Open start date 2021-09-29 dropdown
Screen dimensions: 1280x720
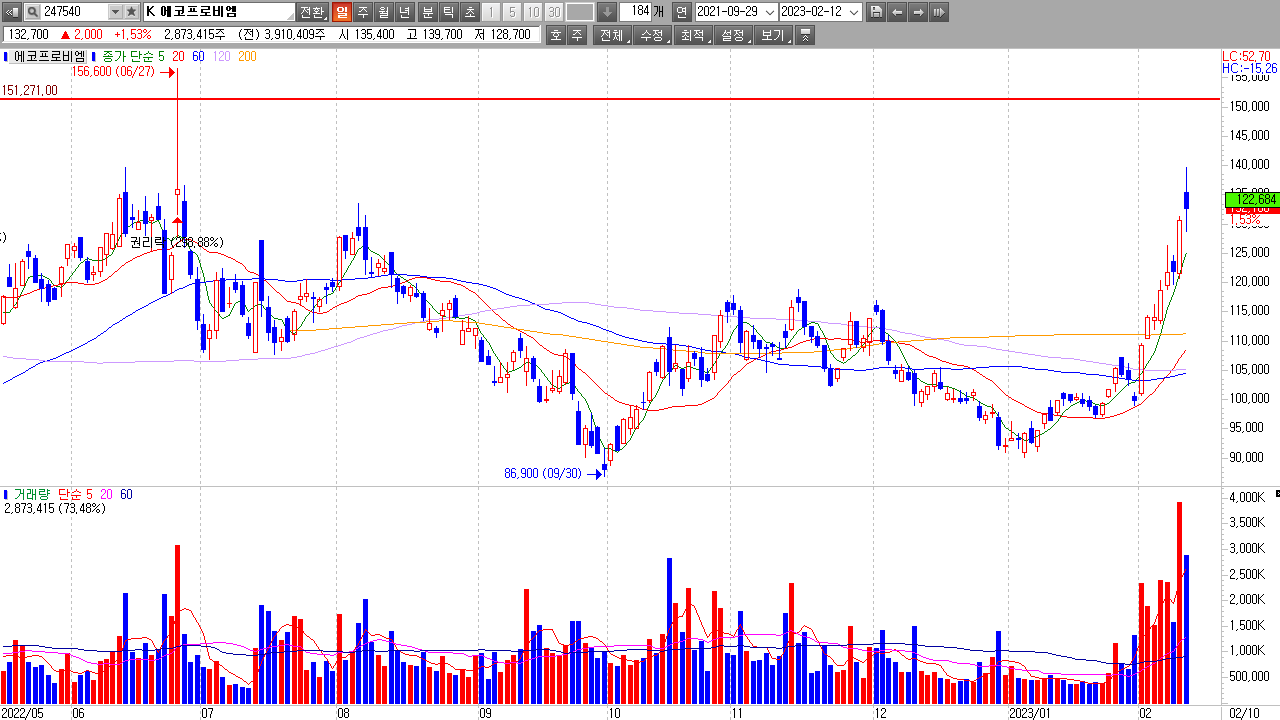769,12
